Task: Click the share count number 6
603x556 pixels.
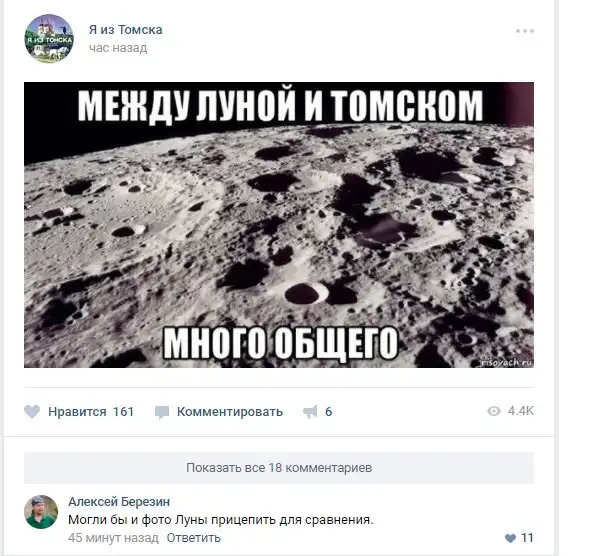Action: point(328,411)
